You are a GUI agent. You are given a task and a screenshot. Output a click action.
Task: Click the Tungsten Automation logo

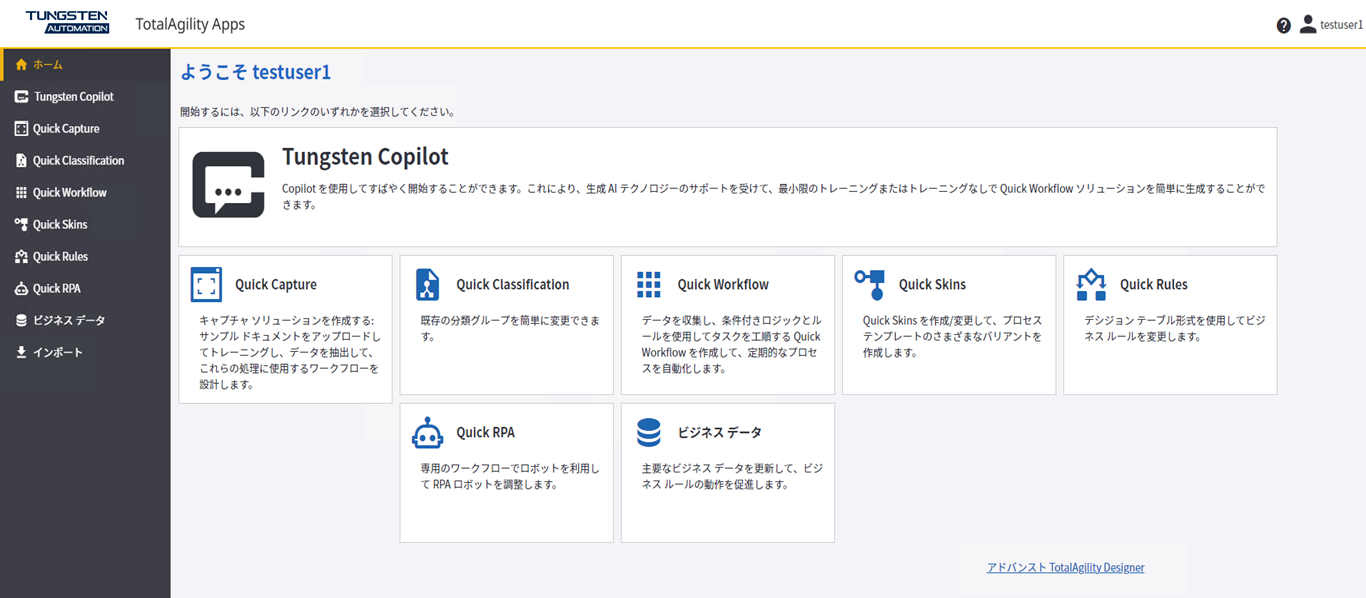(x=67, y=22)
